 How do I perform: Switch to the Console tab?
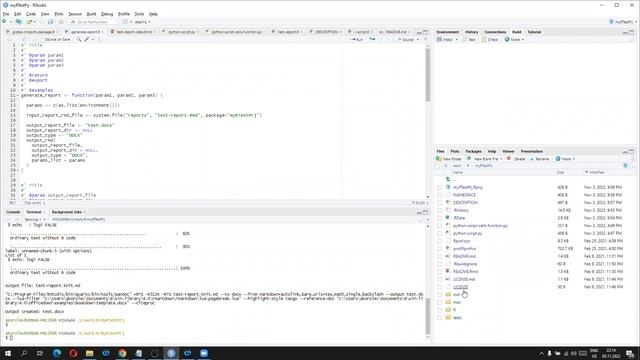click(x=13, y=212)
